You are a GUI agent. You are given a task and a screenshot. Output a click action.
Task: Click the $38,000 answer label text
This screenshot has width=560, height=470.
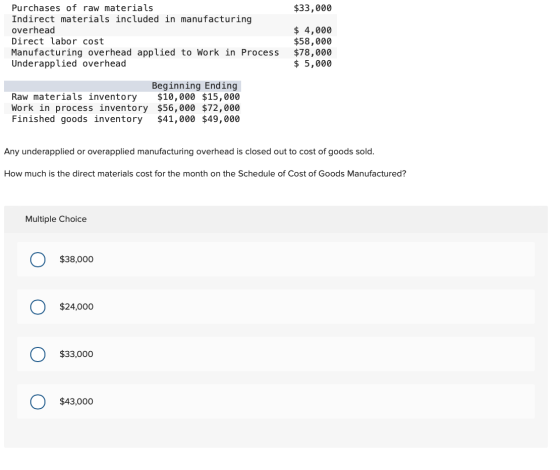click(x=76, y=259)
